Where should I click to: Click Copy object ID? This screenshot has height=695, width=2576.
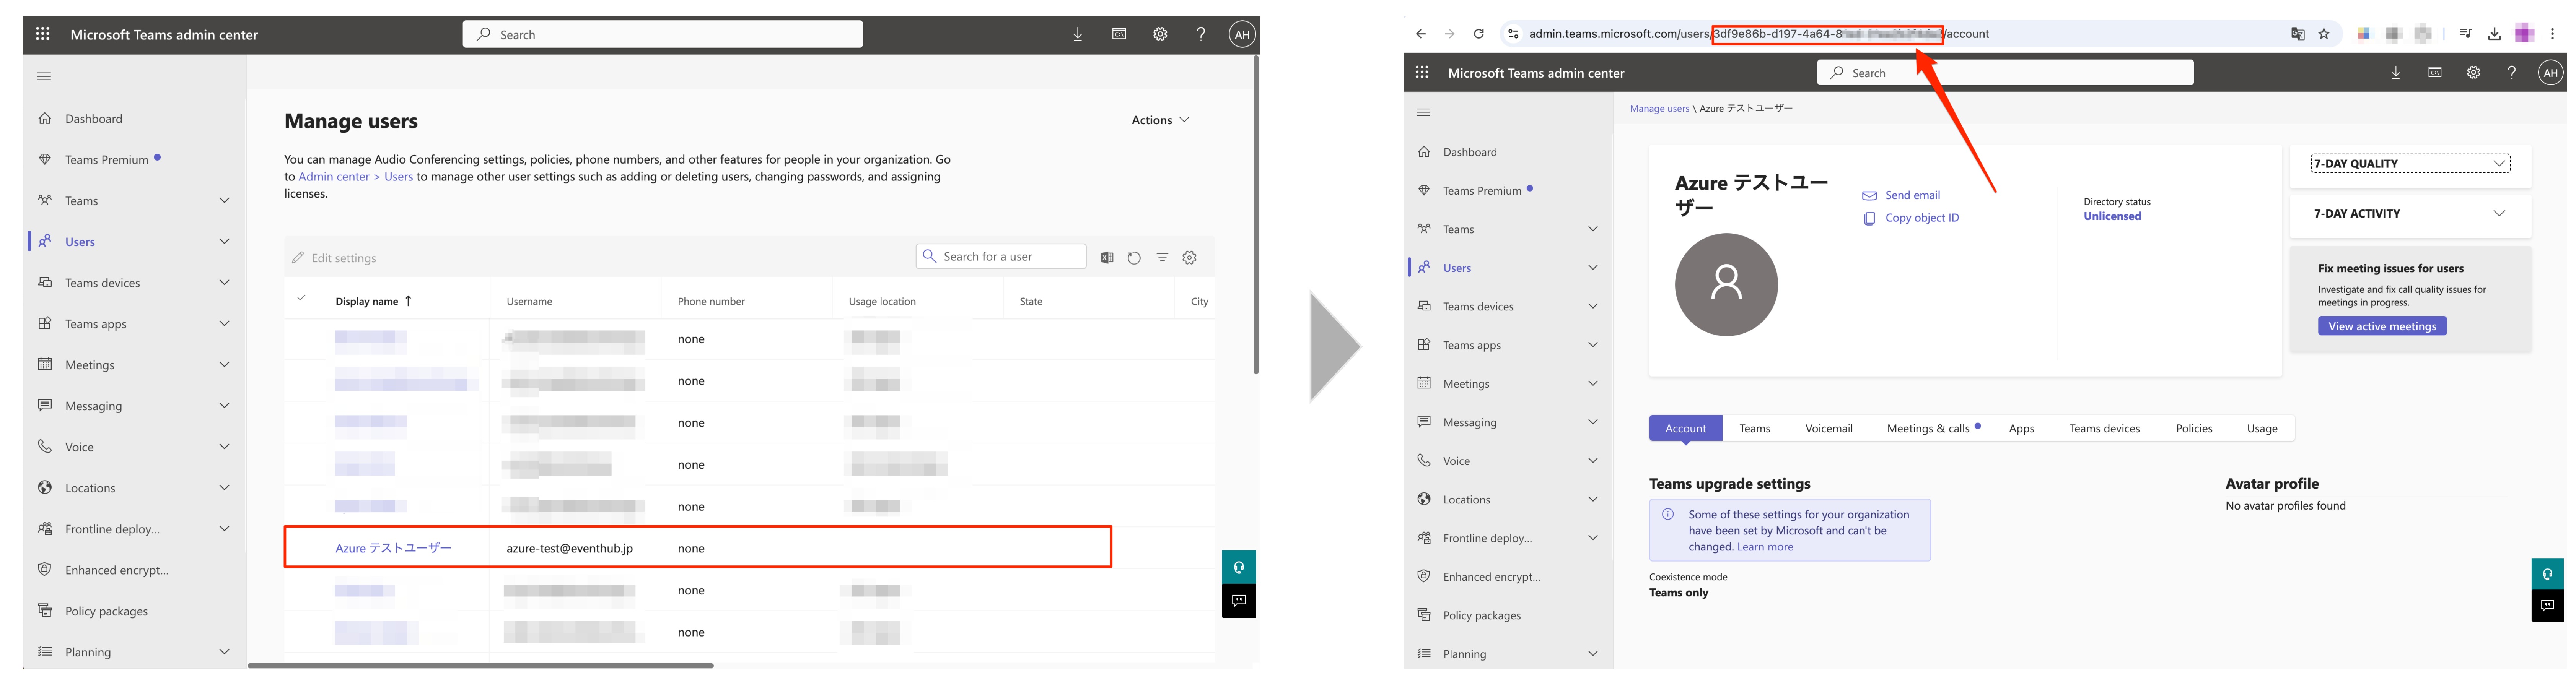1911,218
